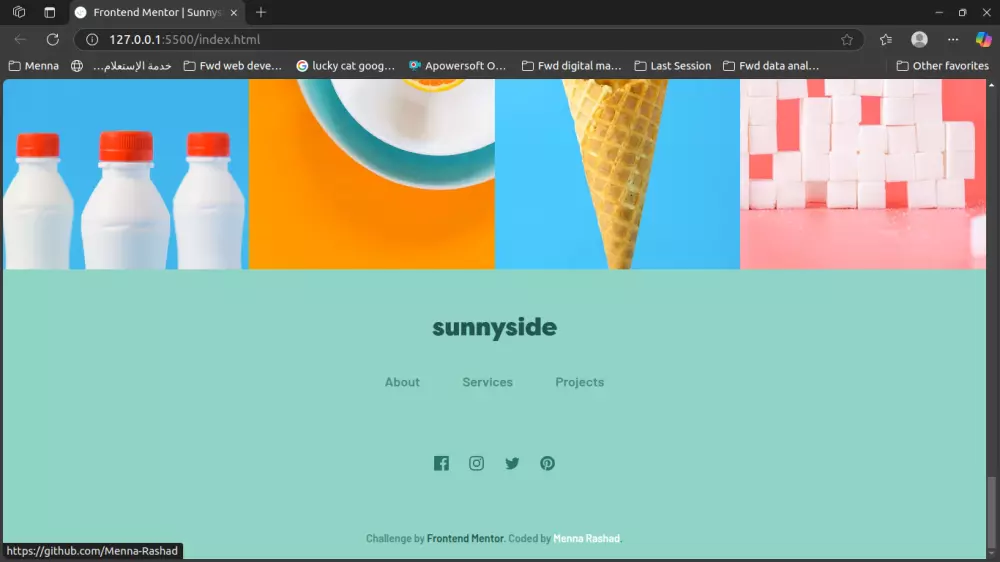Open the Menna bookmarks folder
The height and width of the screenshot is (562, 1000).
click(x=34, y=66)
